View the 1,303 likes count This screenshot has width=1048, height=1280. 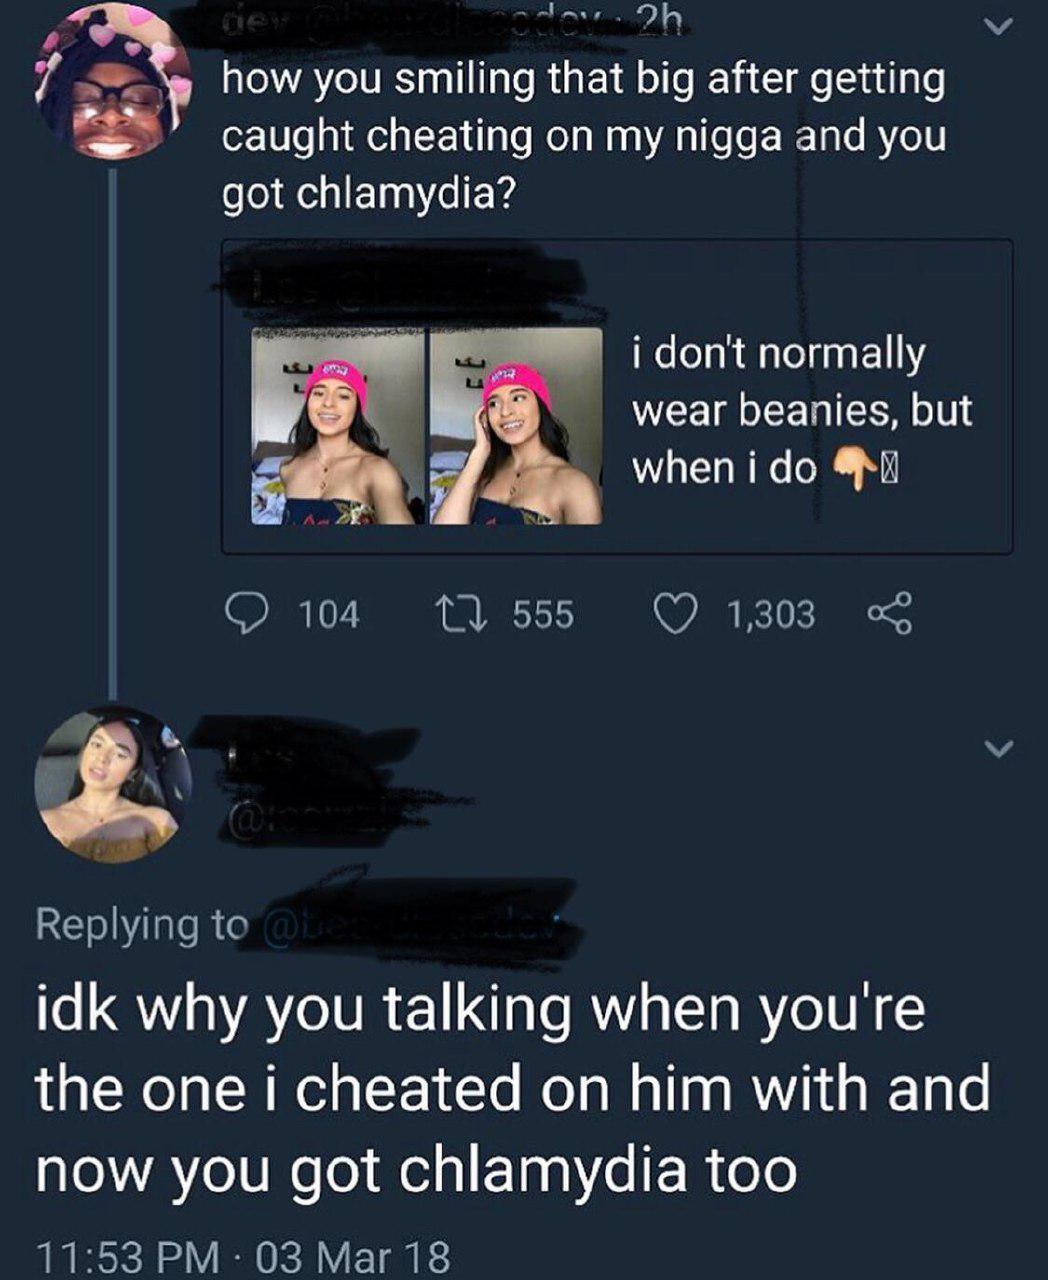(x=771, y=614)
